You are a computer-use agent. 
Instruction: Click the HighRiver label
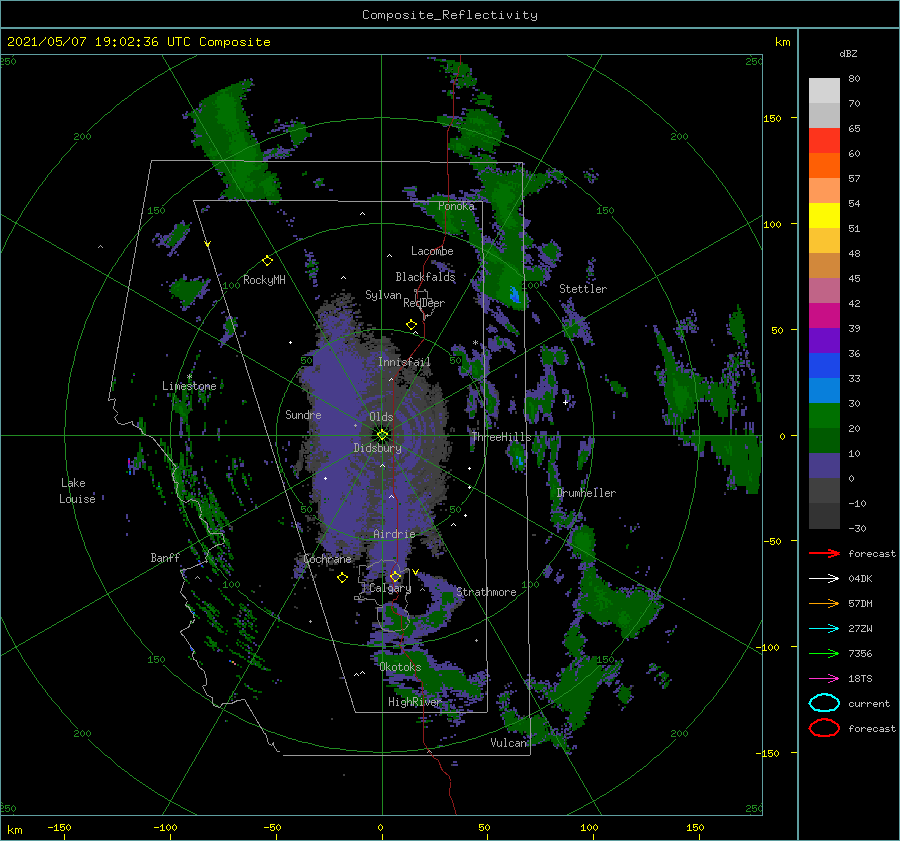coord(415,702)
